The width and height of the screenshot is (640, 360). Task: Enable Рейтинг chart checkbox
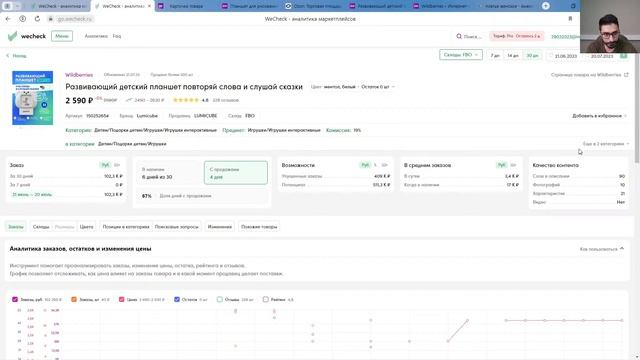(266, 299)
